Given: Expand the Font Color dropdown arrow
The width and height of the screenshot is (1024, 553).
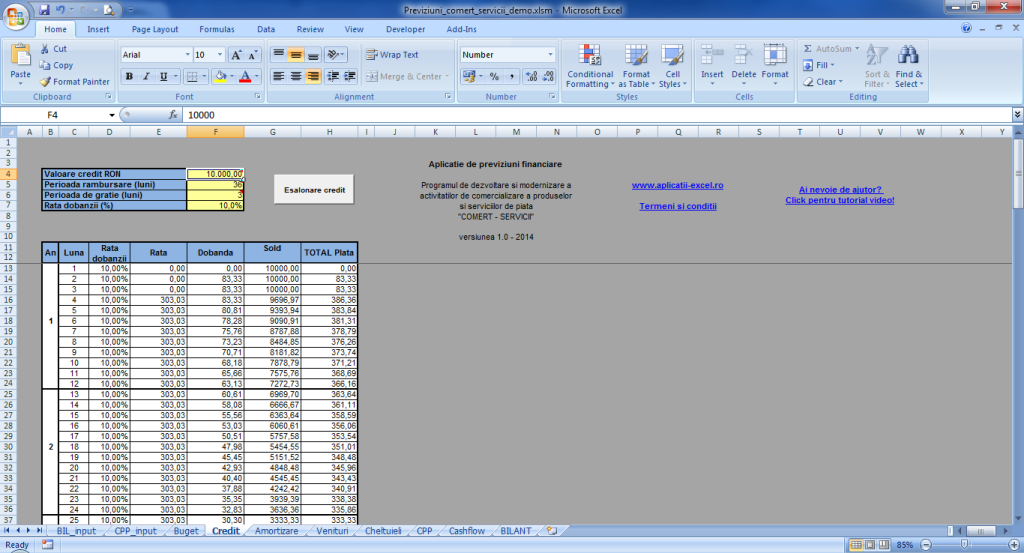Looking at the screenshot, I should point(257,76).
